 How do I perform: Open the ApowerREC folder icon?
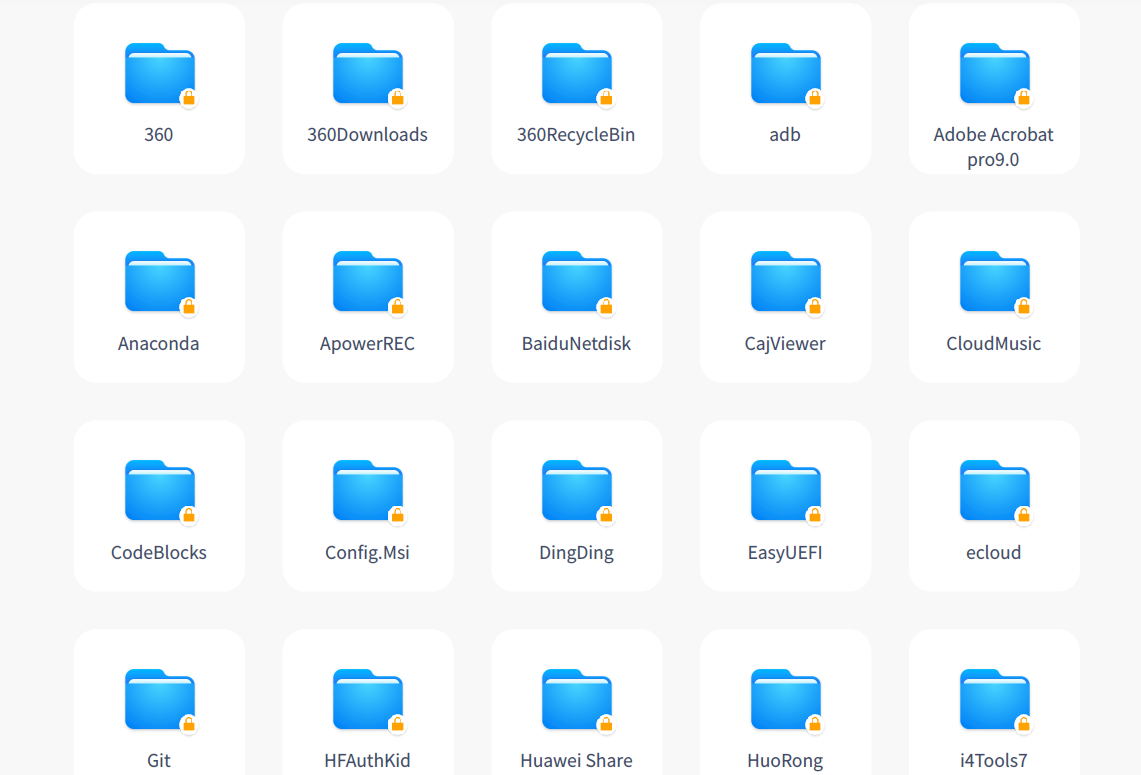[368, 283]
